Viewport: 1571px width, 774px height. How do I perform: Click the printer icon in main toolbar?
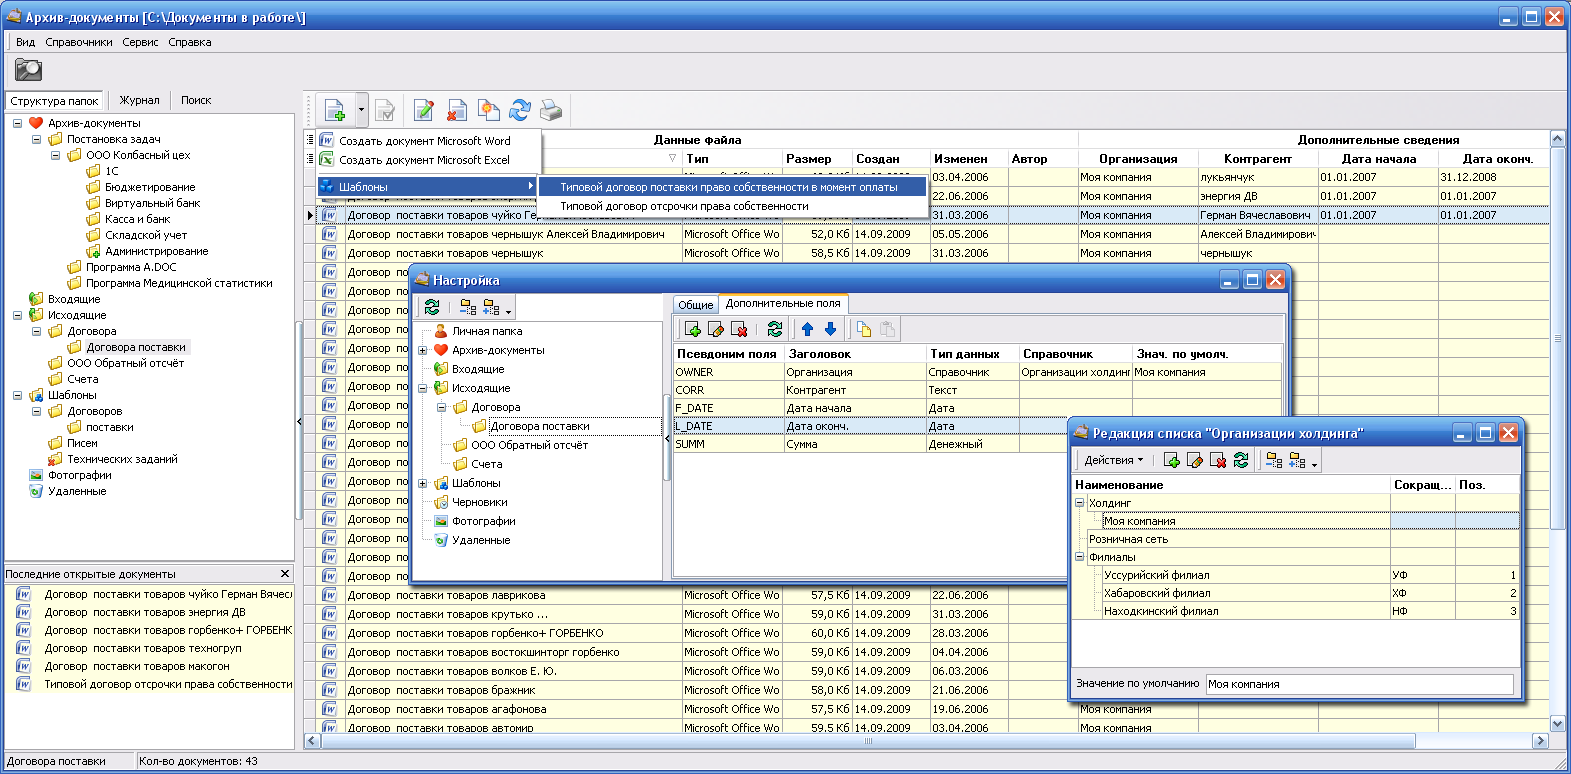pos(551,110)
